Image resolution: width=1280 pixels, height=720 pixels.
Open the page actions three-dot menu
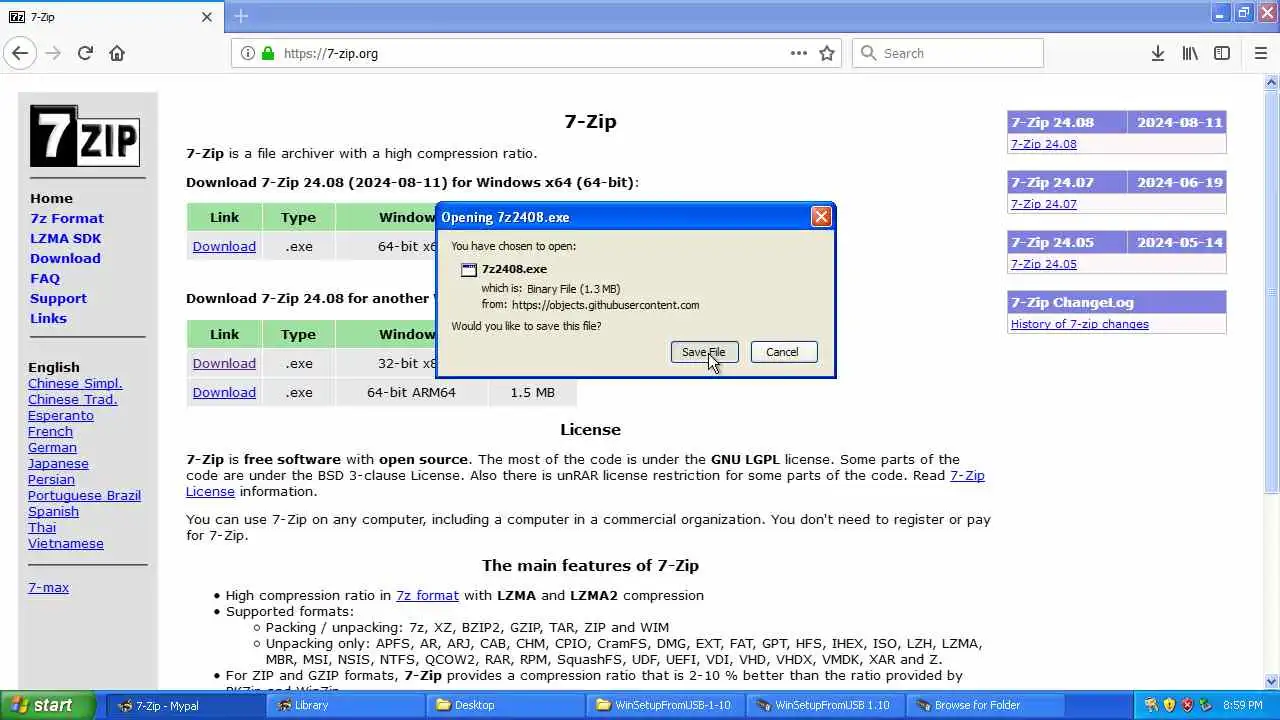[x=798, y=53]
